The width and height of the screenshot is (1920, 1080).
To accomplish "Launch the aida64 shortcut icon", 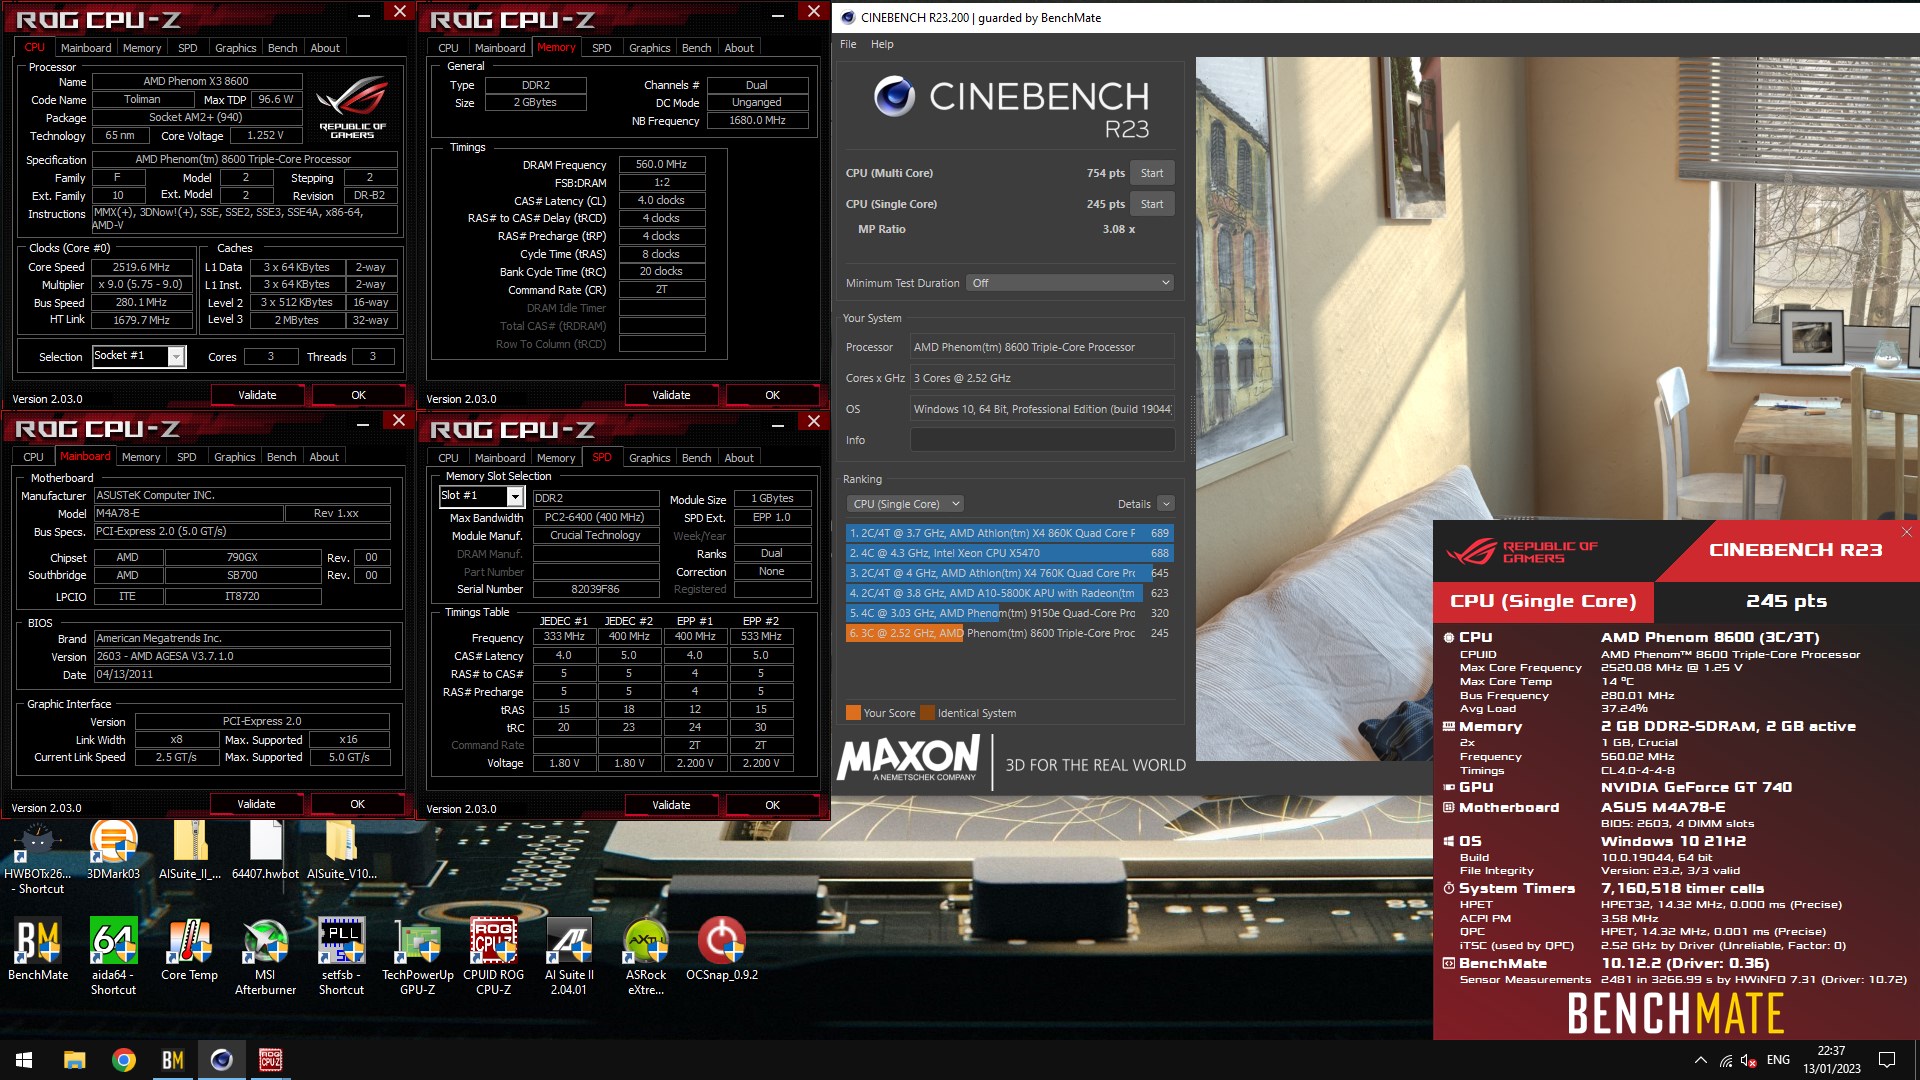I will click(113, 956).
